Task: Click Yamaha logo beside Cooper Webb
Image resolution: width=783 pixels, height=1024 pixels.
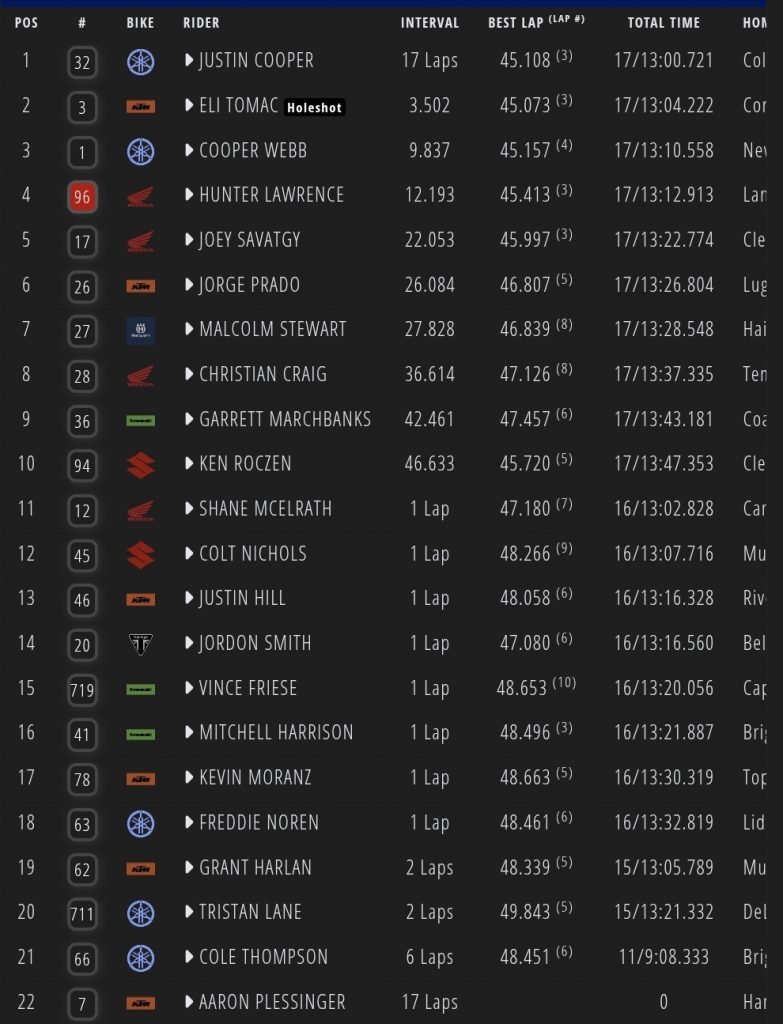Action: 141,152
